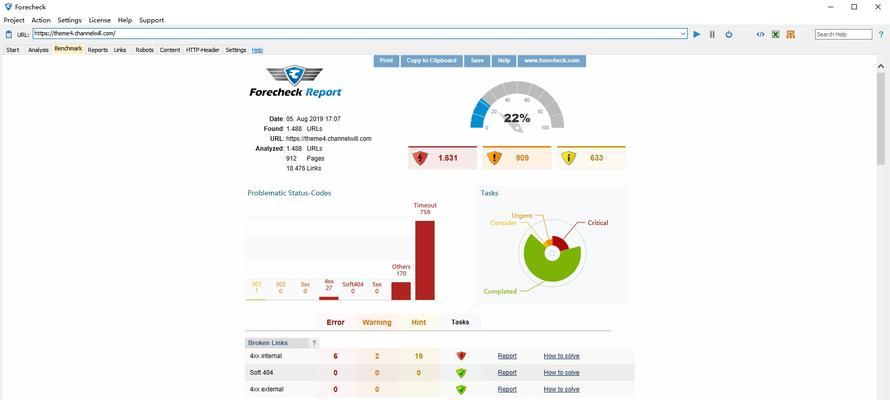This screenshot has width=890, height=400.
Task: Switch to the Reports tab
Action: [97, 50]
